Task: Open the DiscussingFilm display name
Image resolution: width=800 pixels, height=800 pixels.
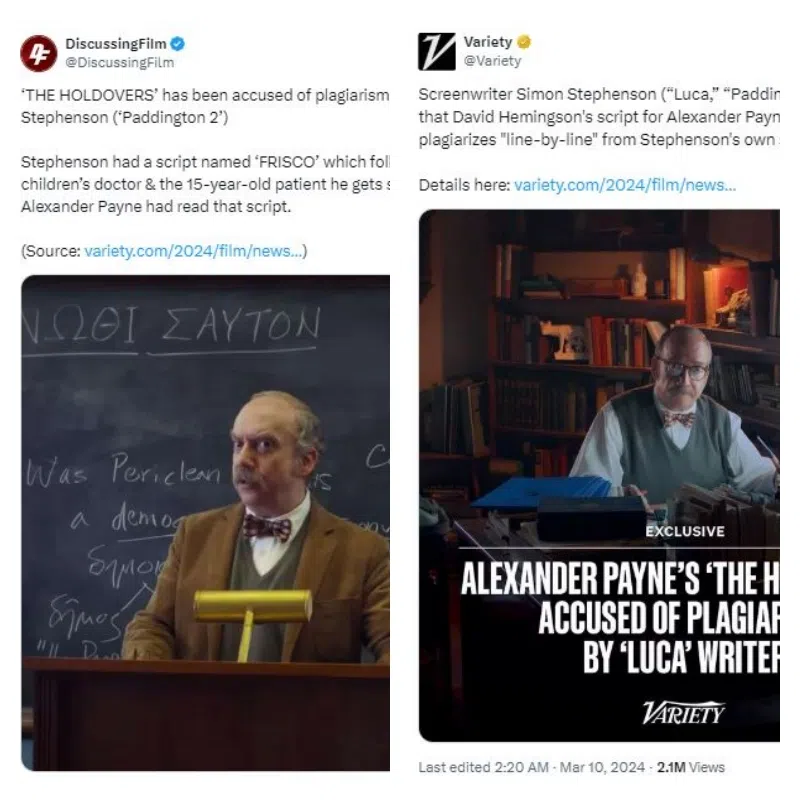Action: (x=116, y=44)
